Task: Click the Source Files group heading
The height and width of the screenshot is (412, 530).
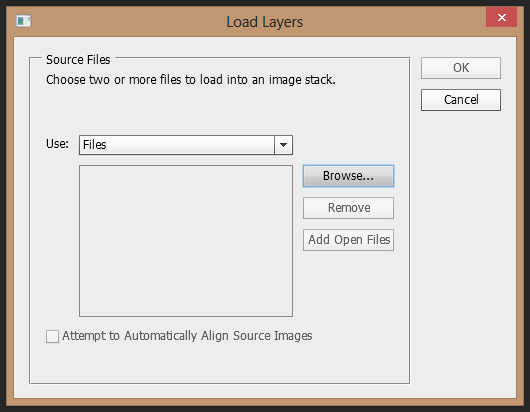Action: 78,60
